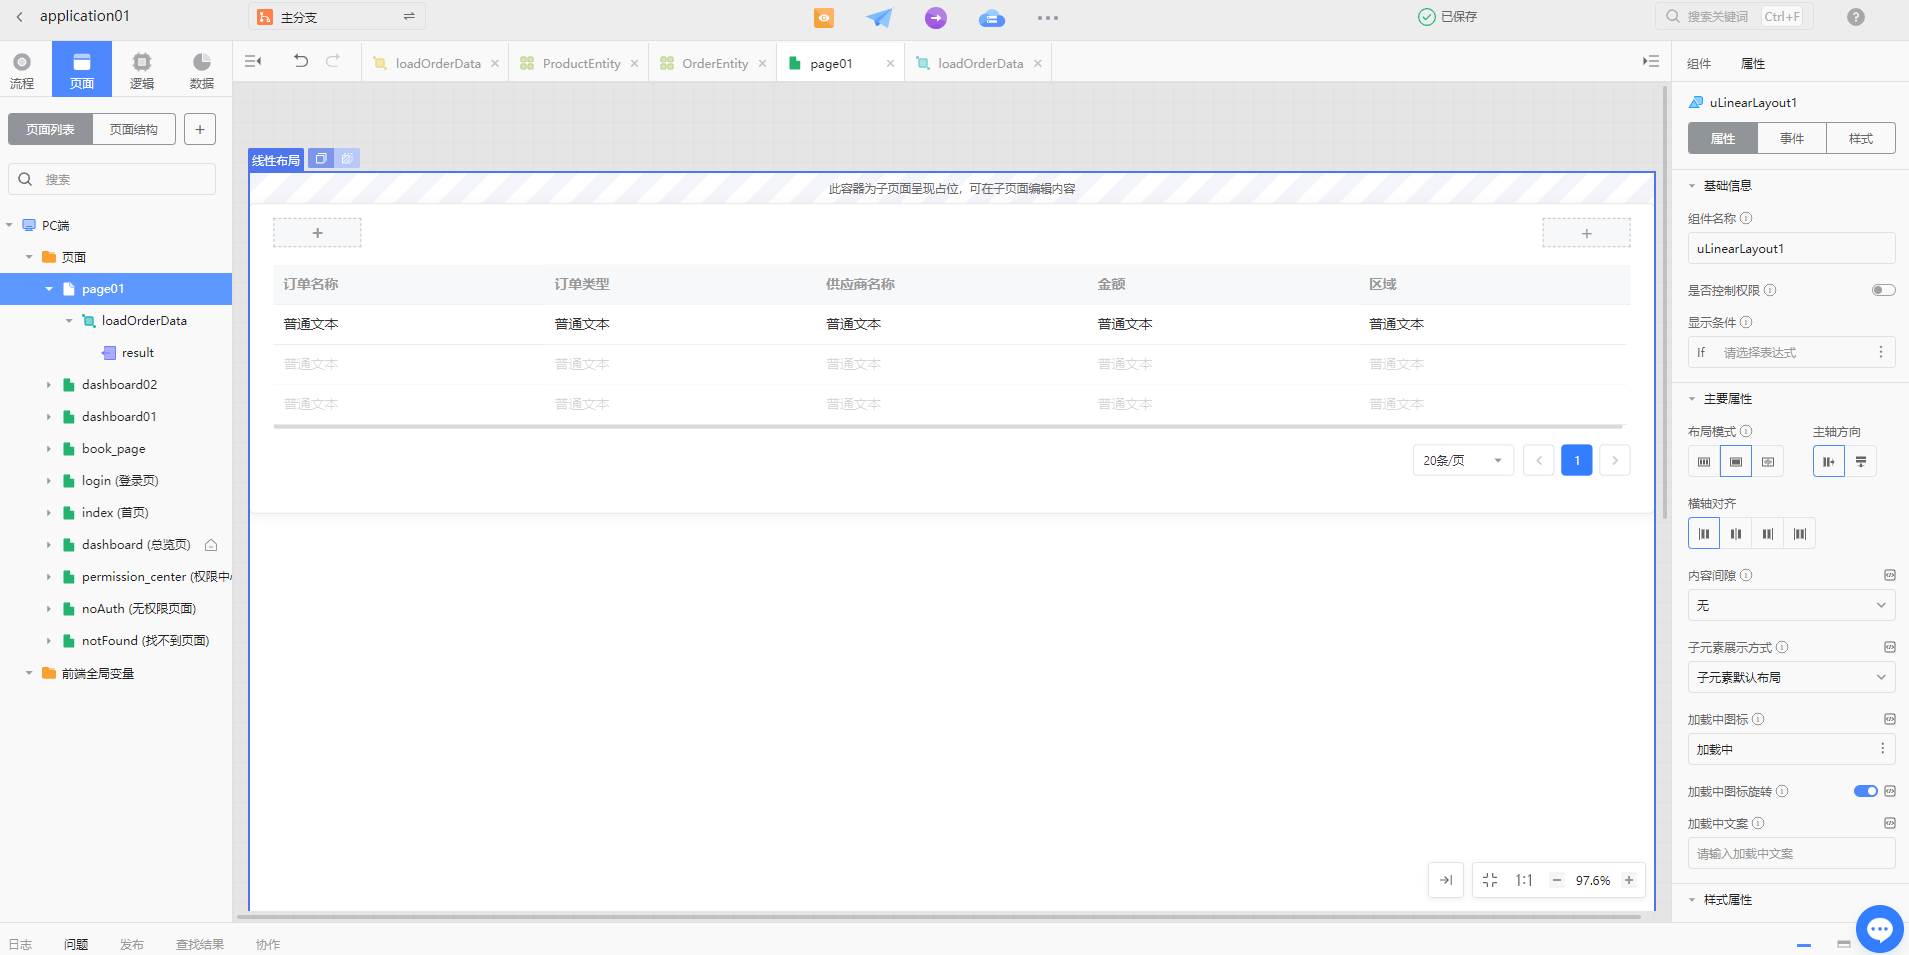The width and height of the screenshot is (1909, 955).
Task: Open the 内容间隙 dropdown showing 无
Action: coord(1791,605)
